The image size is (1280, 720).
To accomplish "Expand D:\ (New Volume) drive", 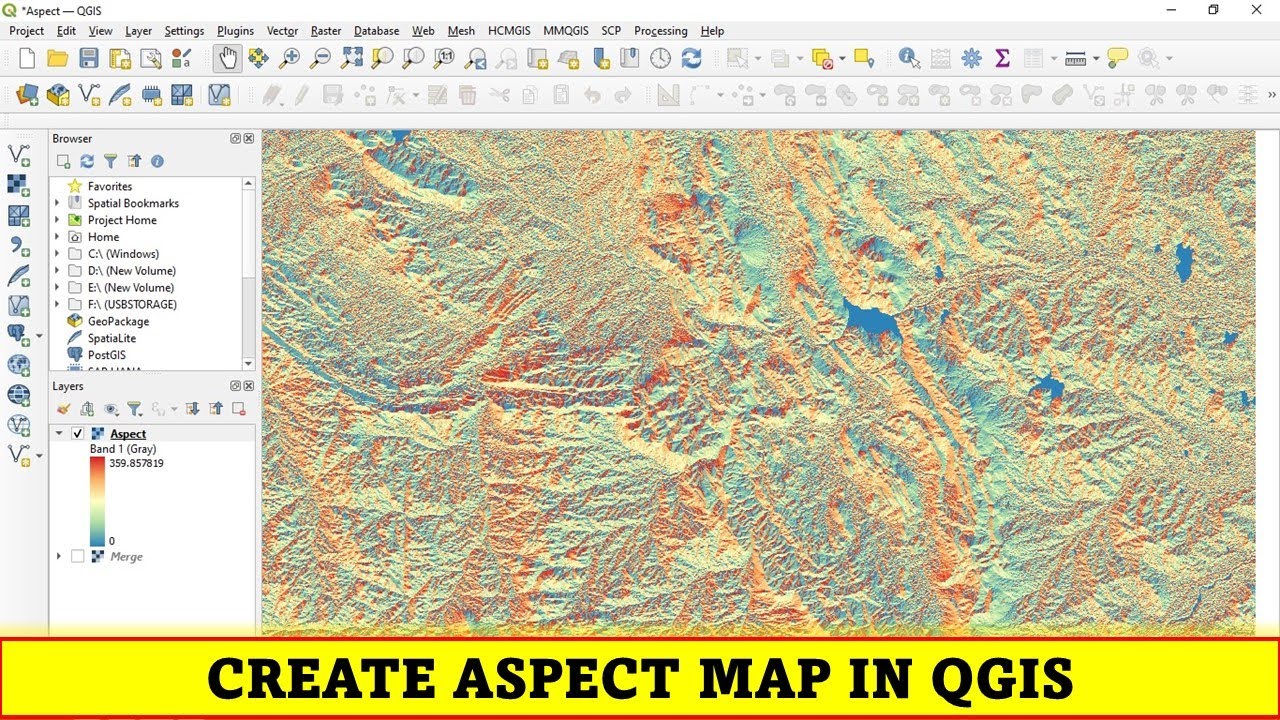I will pyautogui.click(x=57, y=271).
